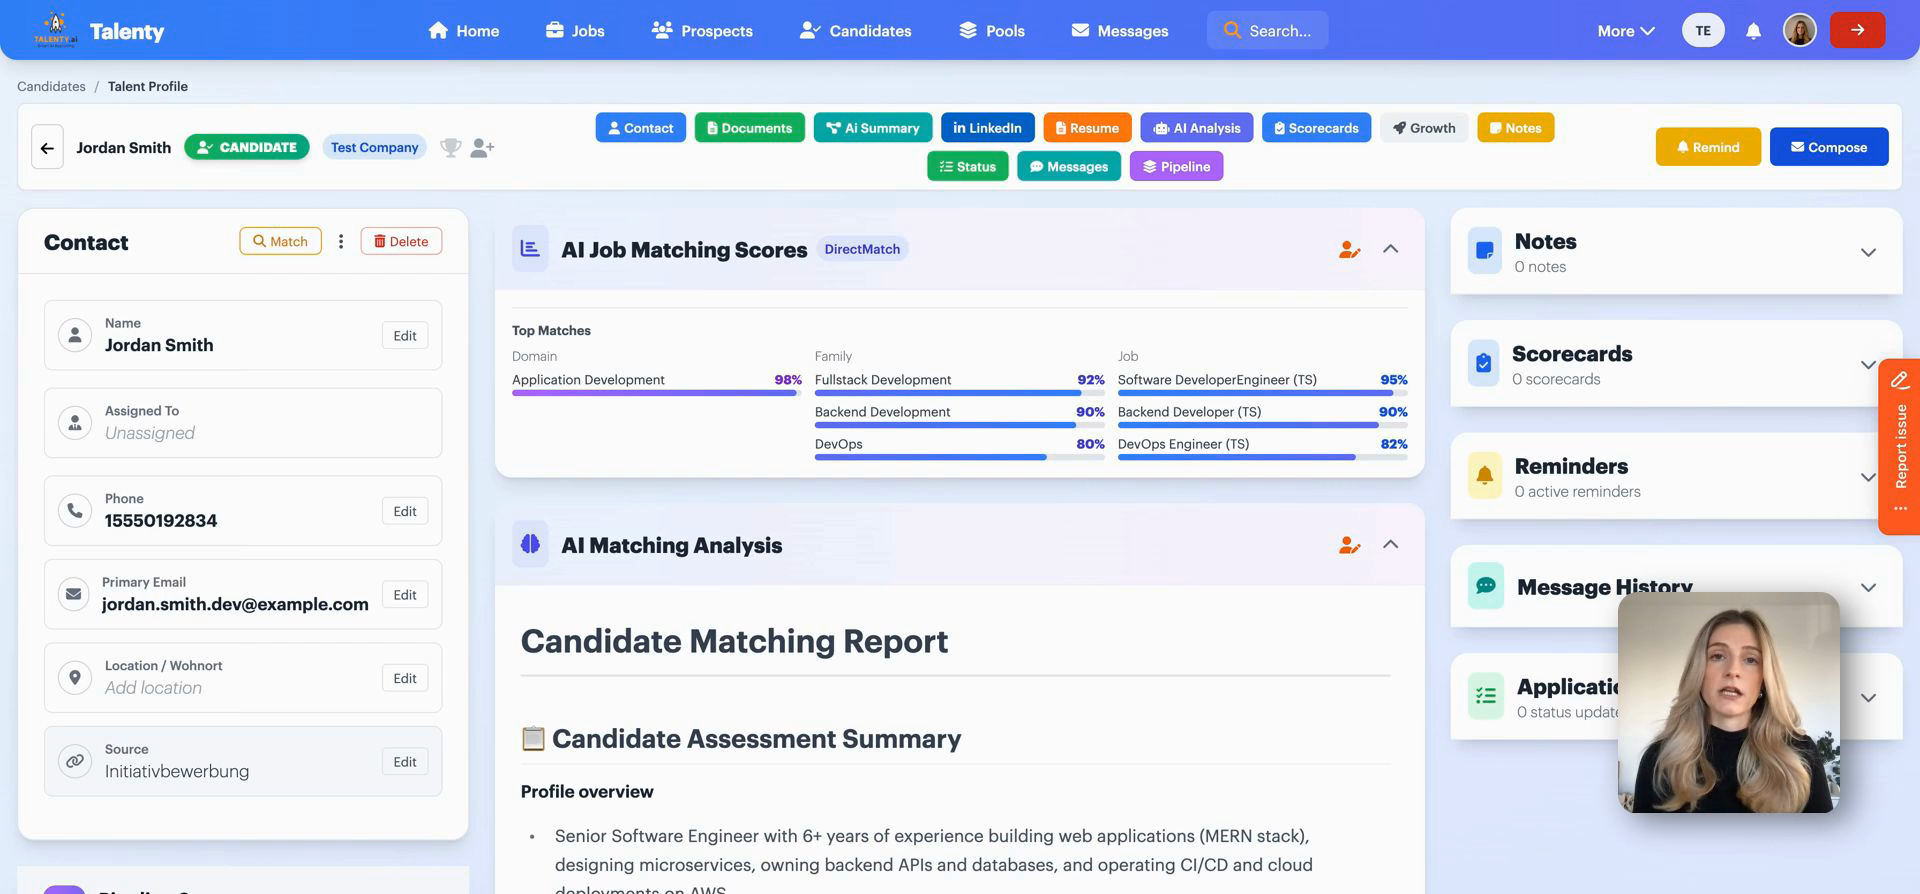Click the DevOps Engineer (TS) 82% progress bar
The height and width of the screenshot is (894, 1920).
tap(1262, 457)
